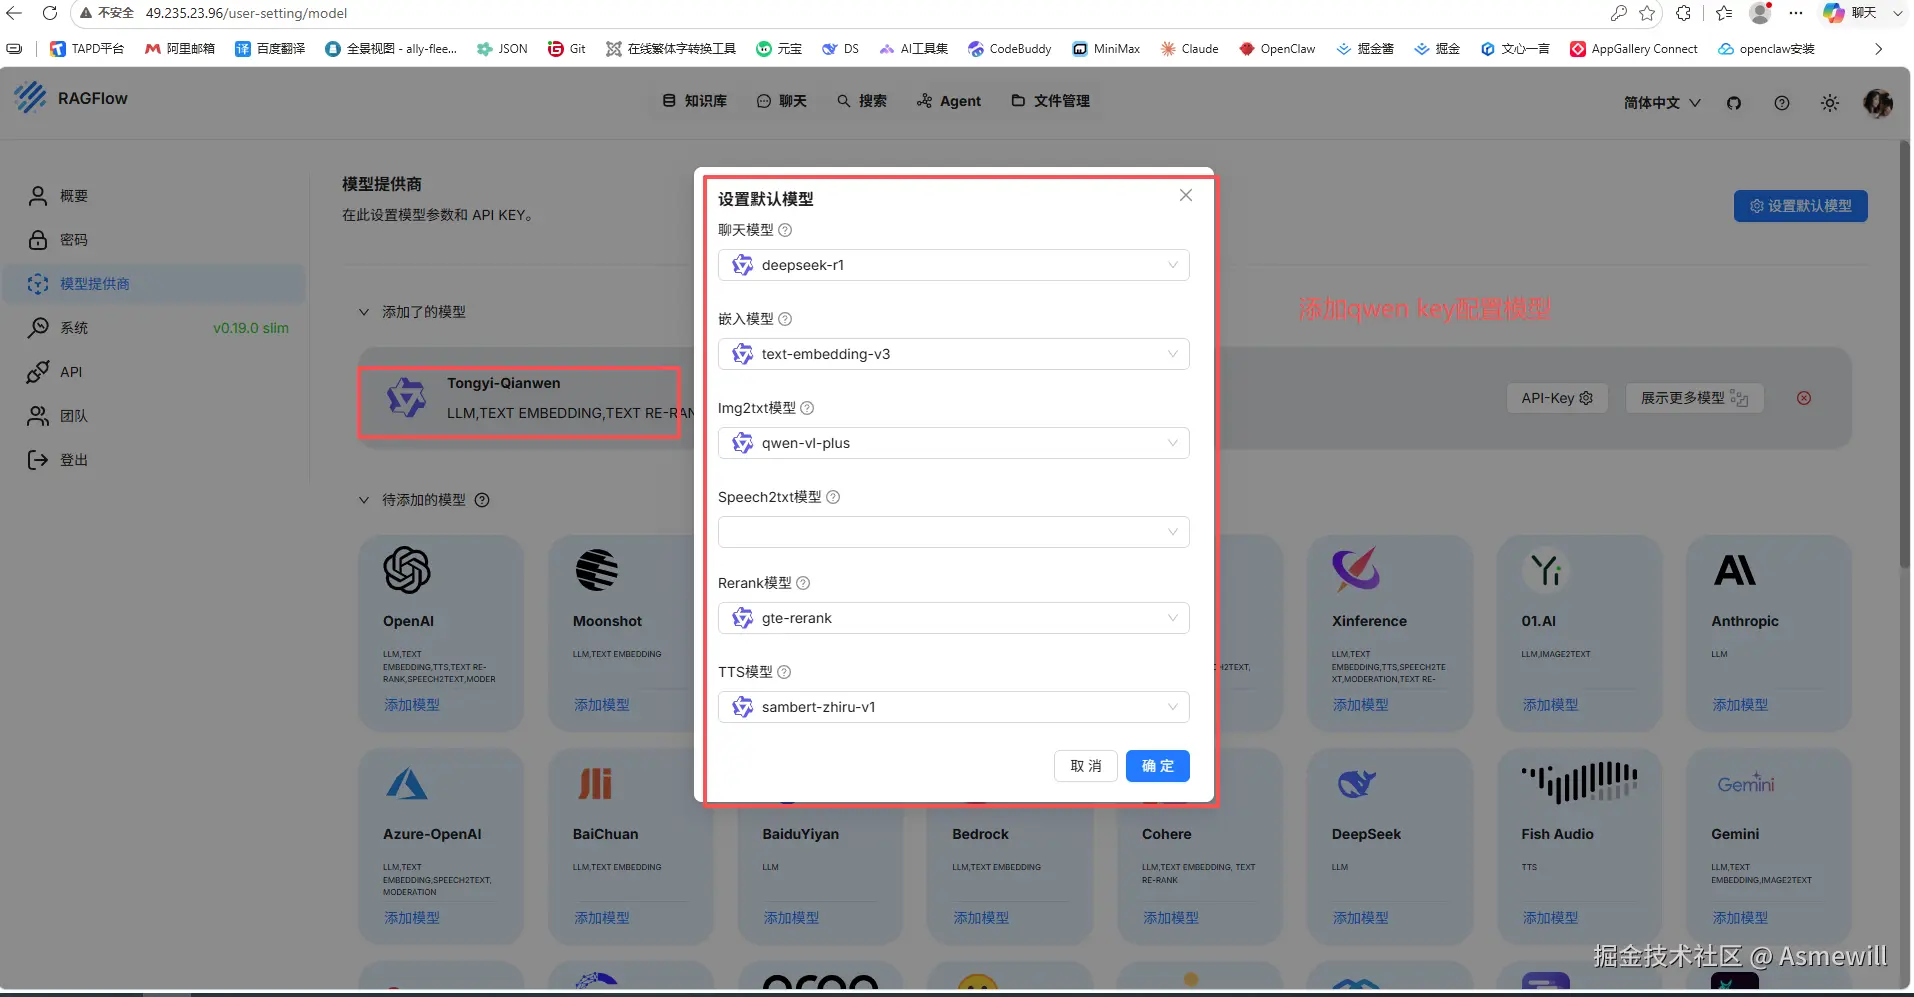Open the 搜索 tab
The height and width of the screenshot is (997, 1914).
point(862,101)
